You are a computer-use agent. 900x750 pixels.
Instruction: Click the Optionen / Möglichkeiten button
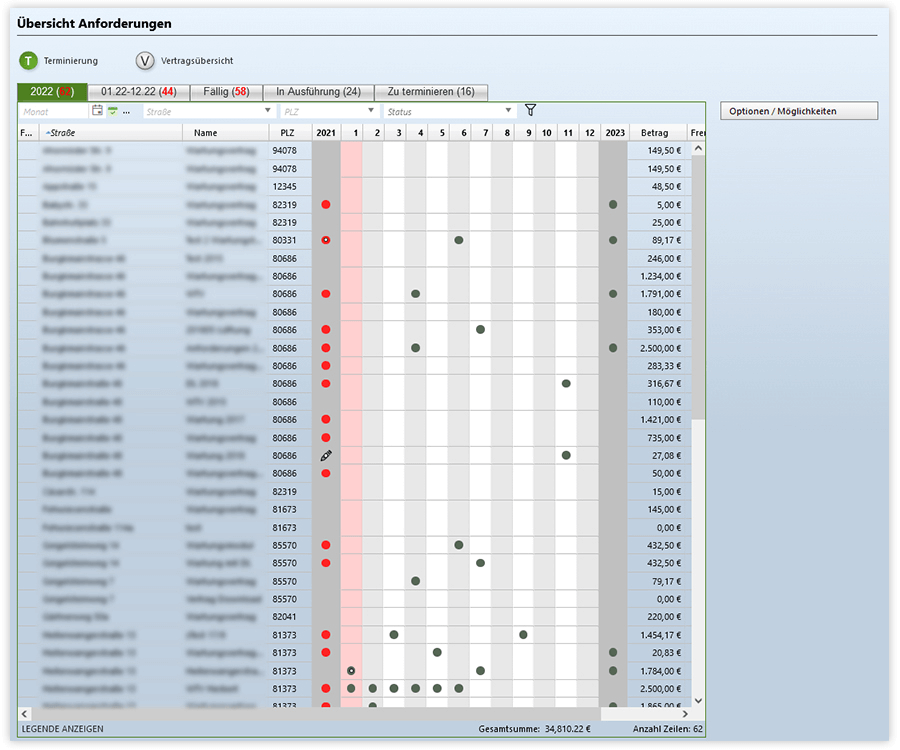(x=798, y=111)
